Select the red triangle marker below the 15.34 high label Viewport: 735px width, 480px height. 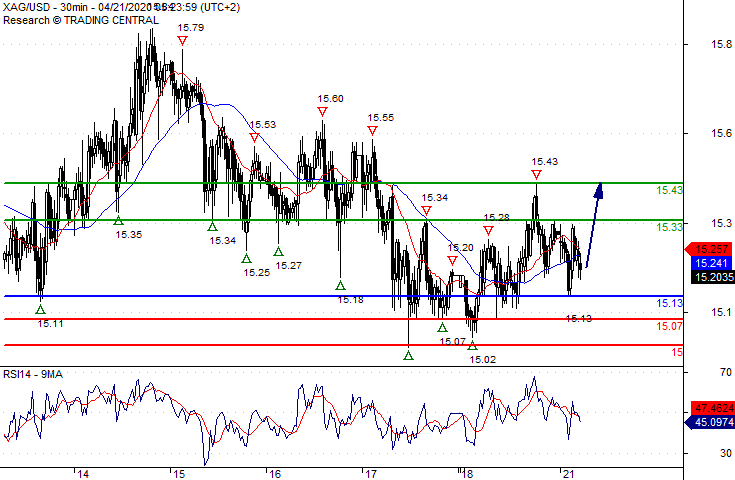(426, 211)
